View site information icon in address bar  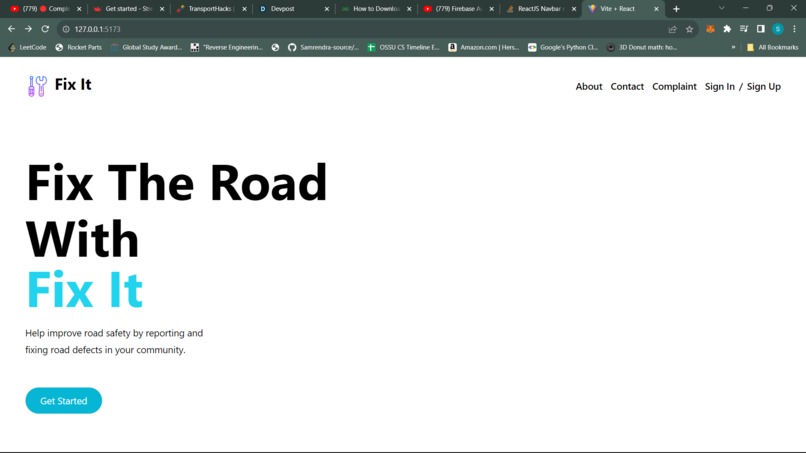(x=66, y=29)
